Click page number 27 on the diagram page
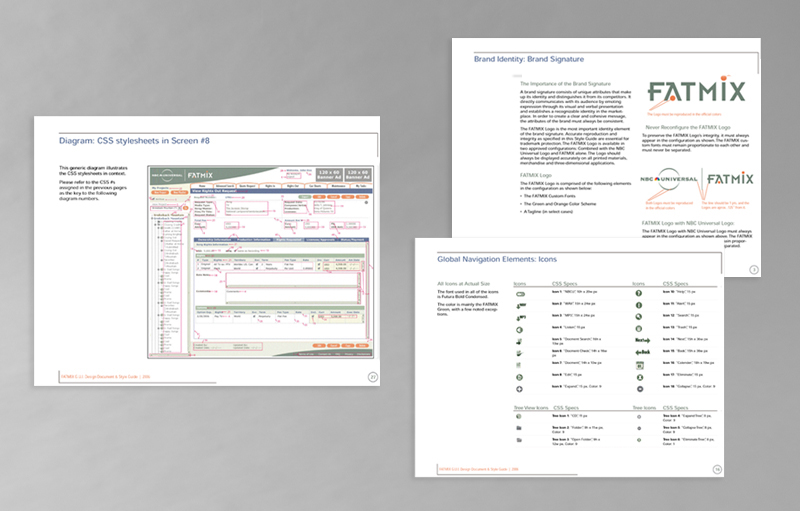This screenshot has width=800, height=511. (x=373, y=377)
